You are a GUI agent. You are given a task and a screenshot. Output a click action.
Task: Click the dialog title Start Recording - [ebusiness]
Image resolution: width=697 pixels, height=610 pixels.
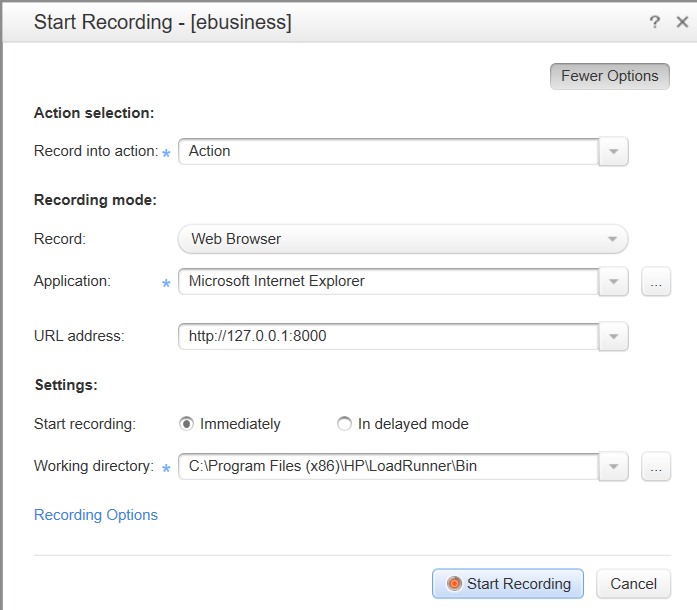click(x=163, y=22)
